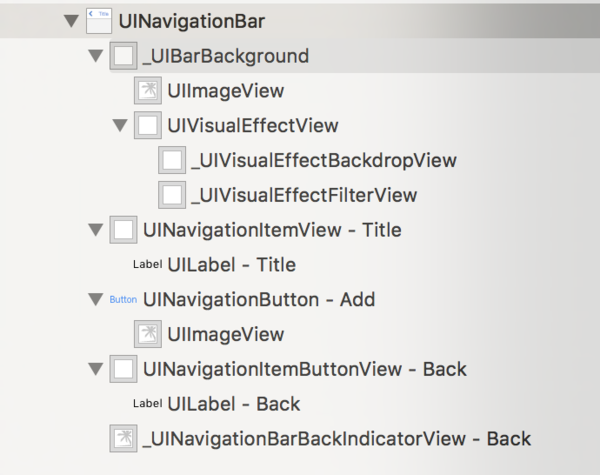The width and height of the screenshot is (600, 475).
Task: Click the image icon of the first UIImageView
Action: click(148, 91)
